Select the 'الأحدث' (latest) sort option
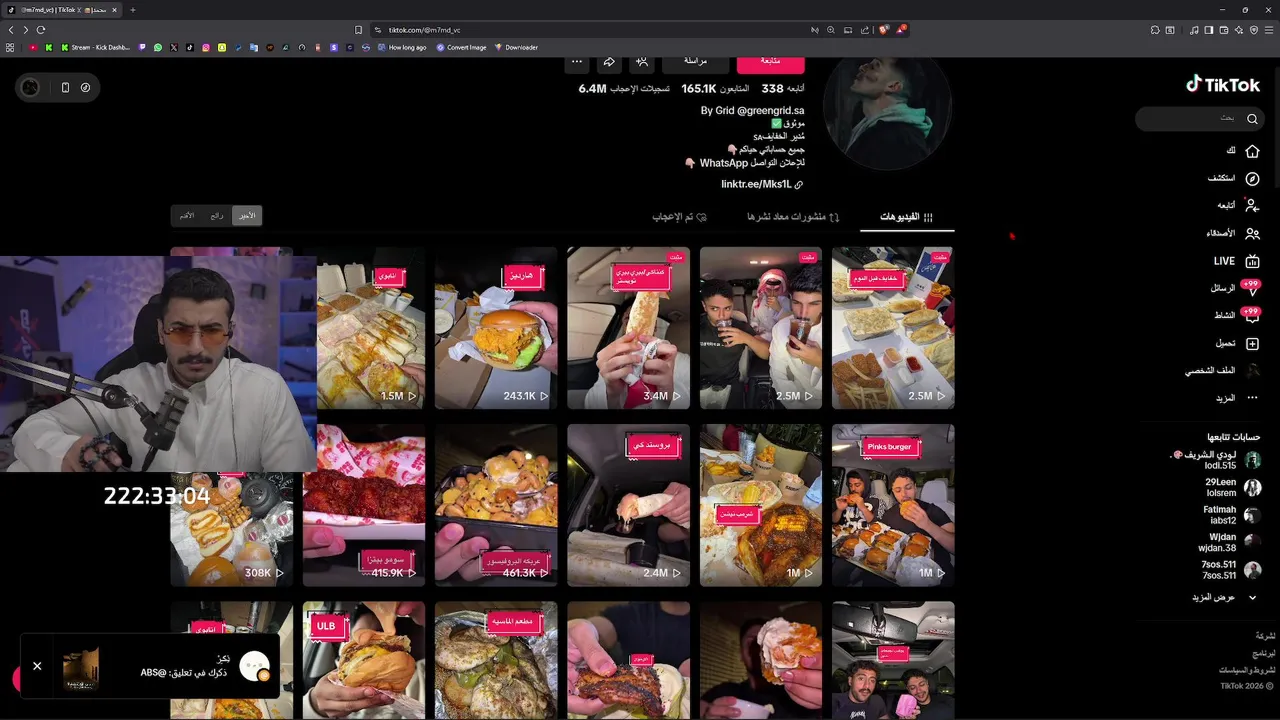 tap(247, 215)
